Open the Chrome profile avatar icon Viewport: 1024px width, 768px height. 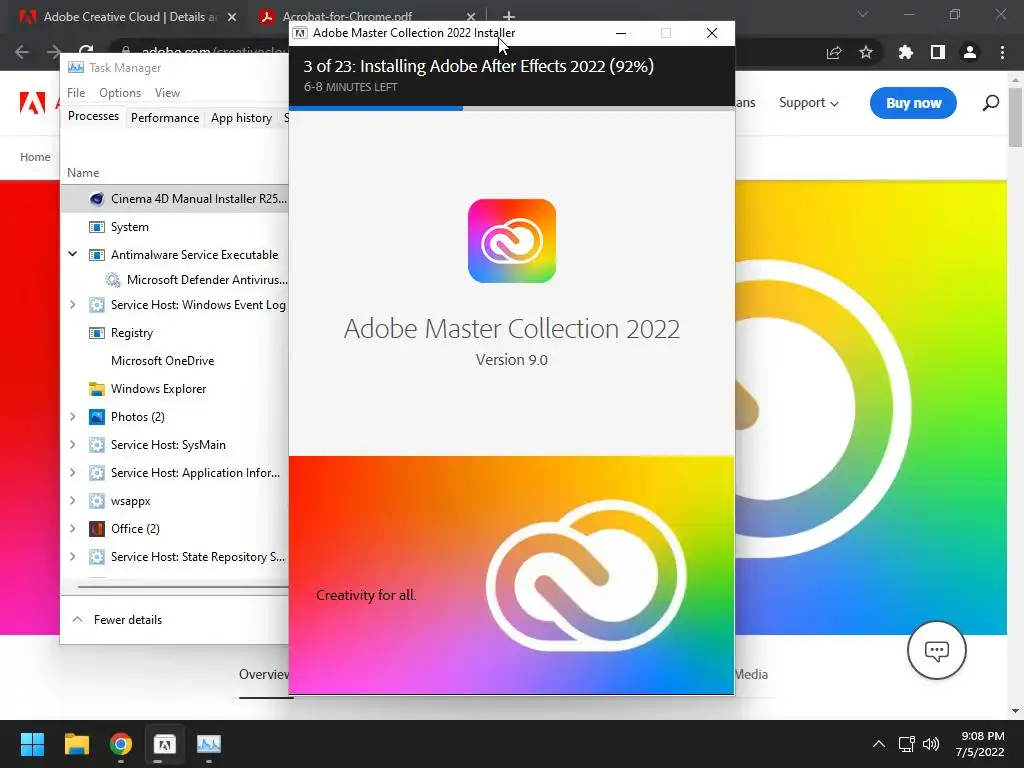tap(970, 52)
